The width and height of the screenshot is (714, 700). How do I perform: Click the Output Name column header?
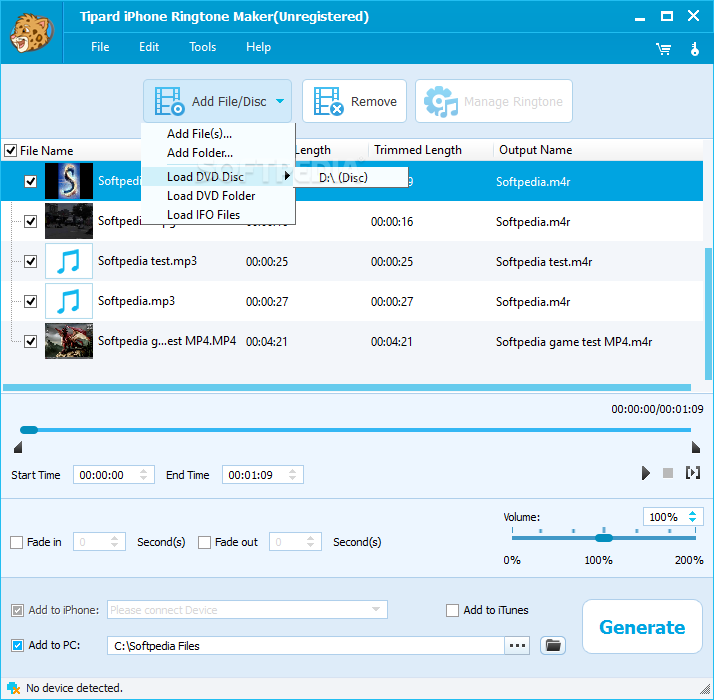pos(536,150)
